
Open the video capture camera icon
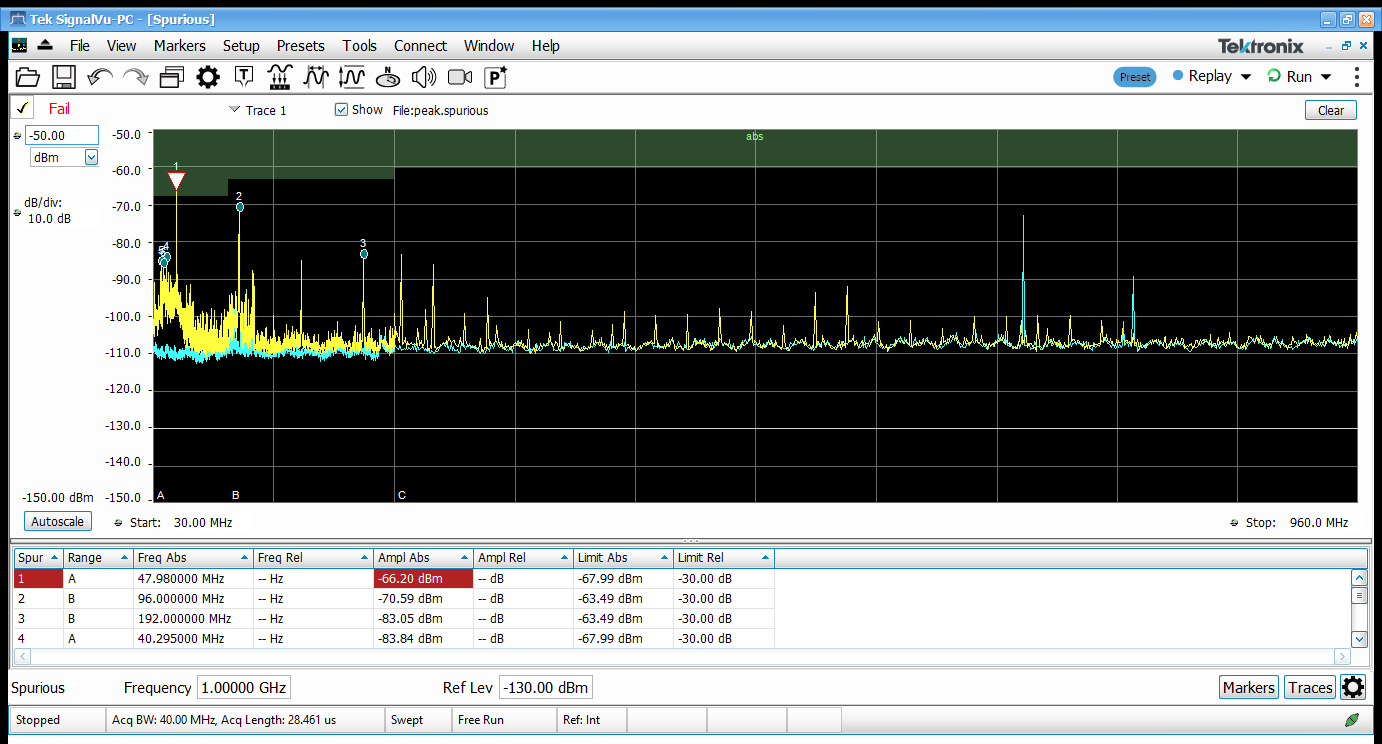click(x=459, y=76)
